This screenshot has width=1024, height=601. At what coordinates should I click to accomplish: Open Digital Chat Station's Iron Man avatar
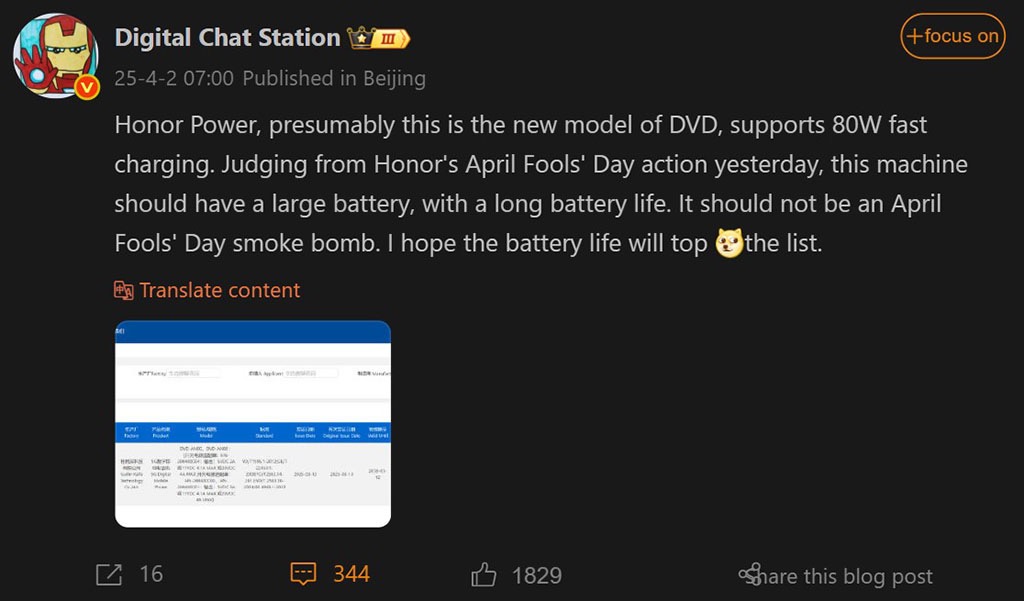pyautogui.click(x=56, y=56)
